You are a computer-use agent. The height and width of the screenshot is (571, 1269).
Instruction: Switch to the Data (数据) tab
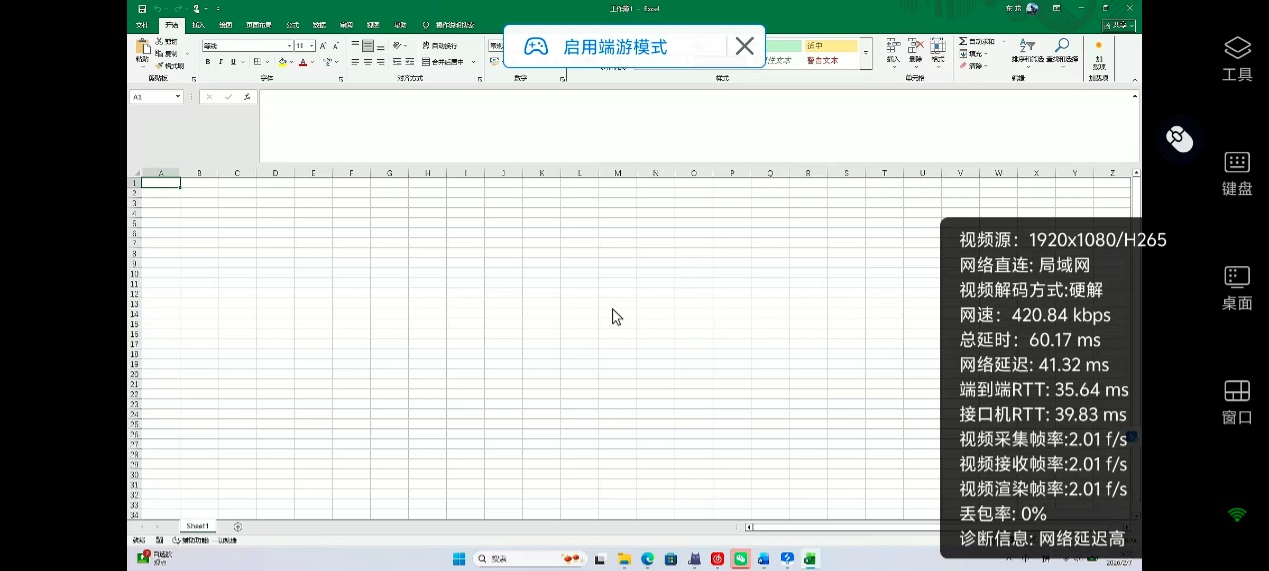(319, 25)
